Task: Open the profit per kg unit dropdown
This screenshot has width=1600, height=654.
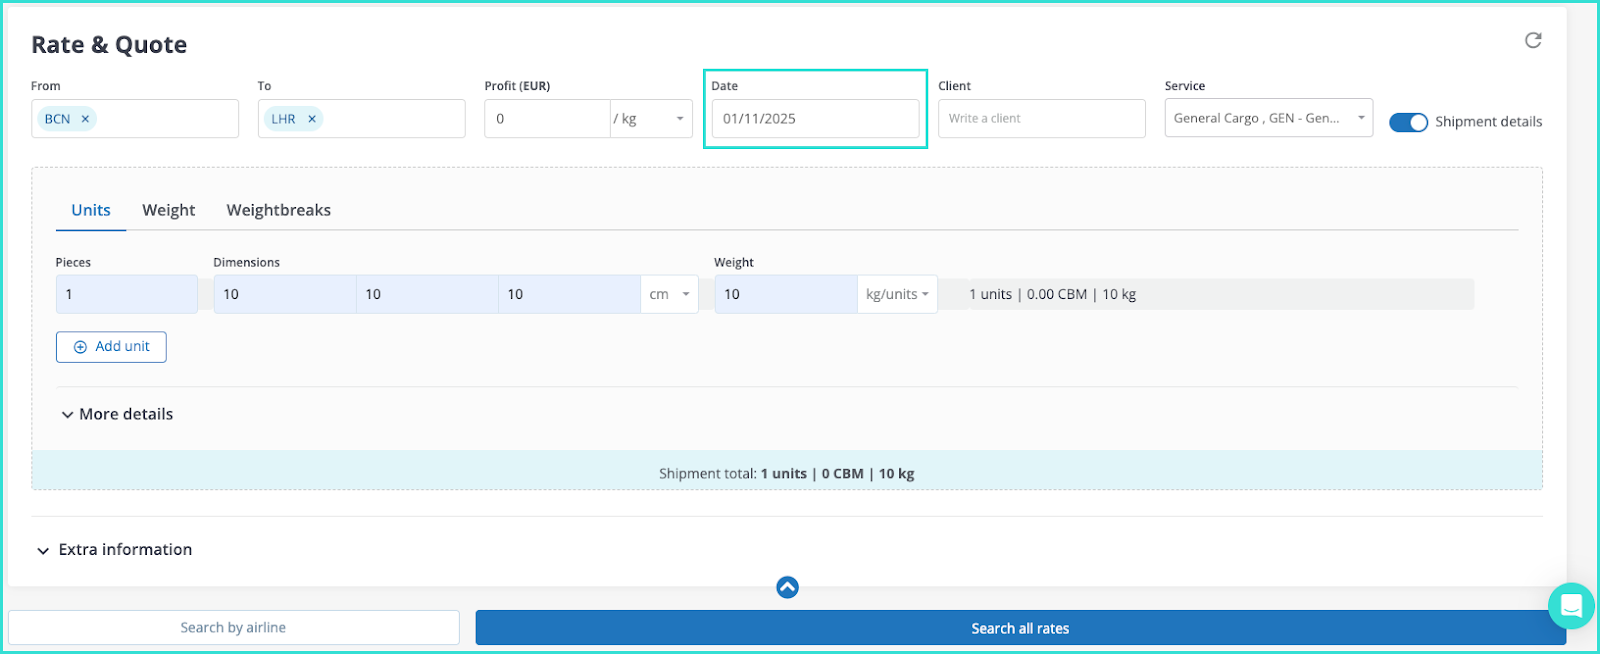Action: [x=651, y=119]
